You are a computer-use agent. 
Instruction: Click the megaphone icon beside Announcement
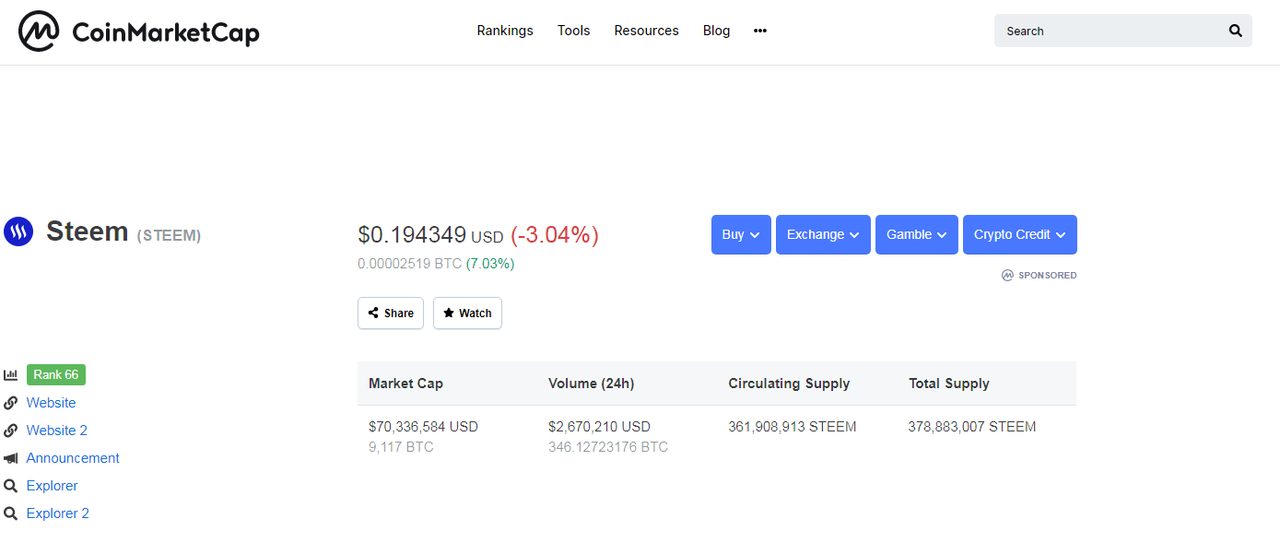10,458
